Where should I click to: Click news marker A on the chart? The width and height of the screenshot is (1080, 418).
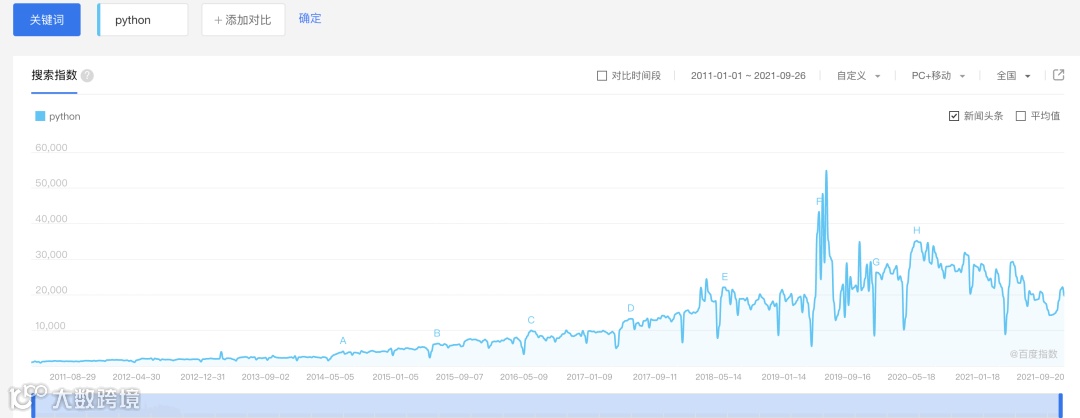[x=343, y=340]
